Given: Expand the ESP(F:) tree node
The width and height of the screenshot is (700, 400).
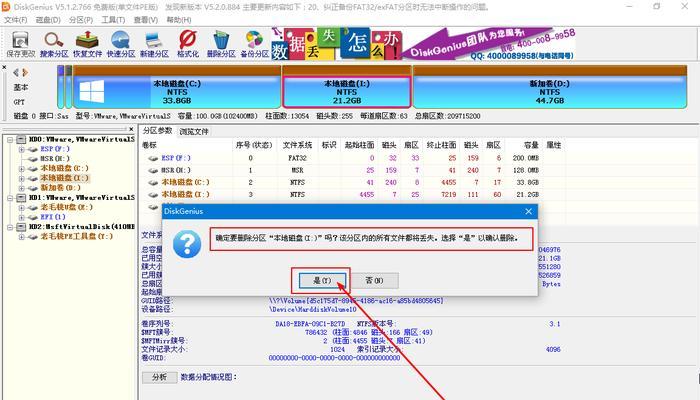Looking at the screenshot, I should 21,150.
